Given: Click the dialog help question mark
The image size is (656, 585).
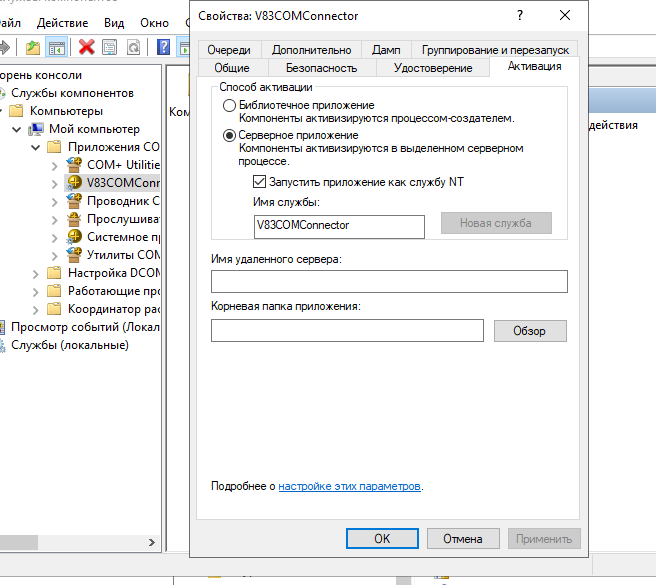Looking at the screenshot, I should tap(520, 15).
